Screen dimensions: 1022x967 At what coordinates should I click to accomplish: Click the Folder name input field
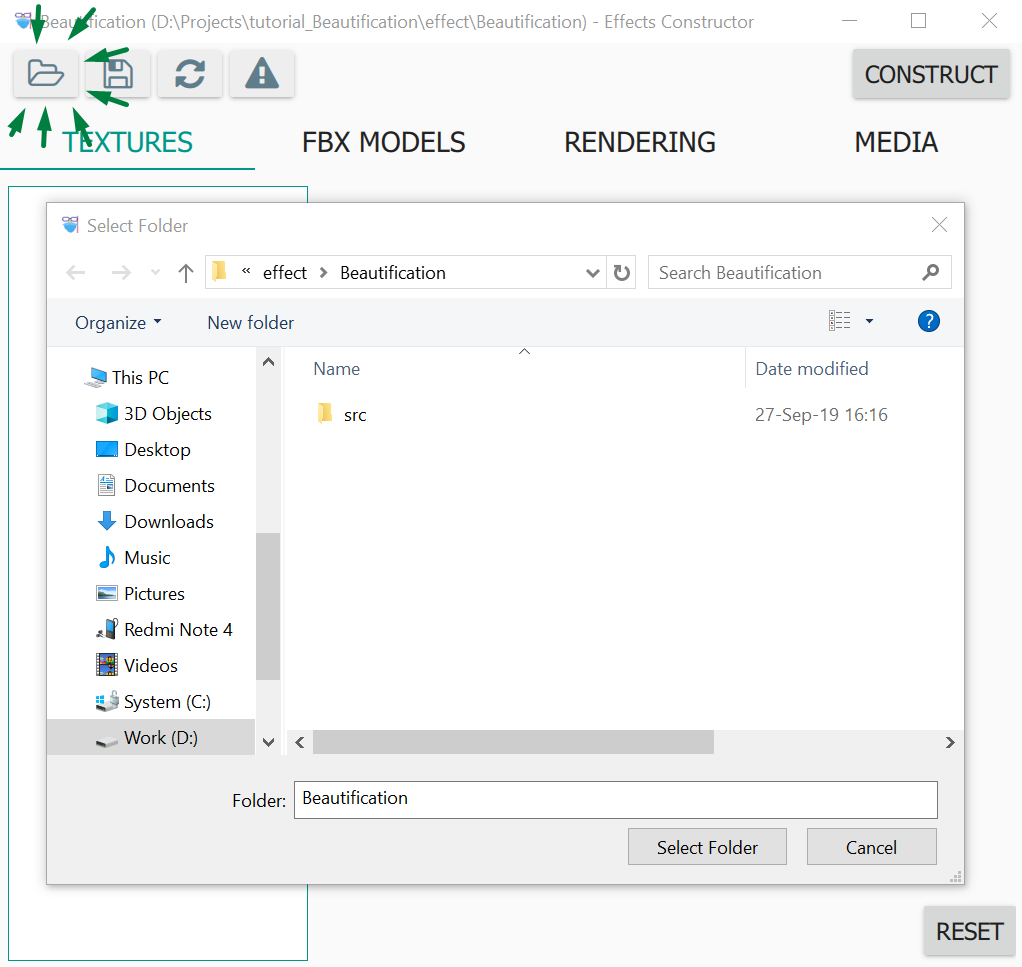[x=615, y=799]
